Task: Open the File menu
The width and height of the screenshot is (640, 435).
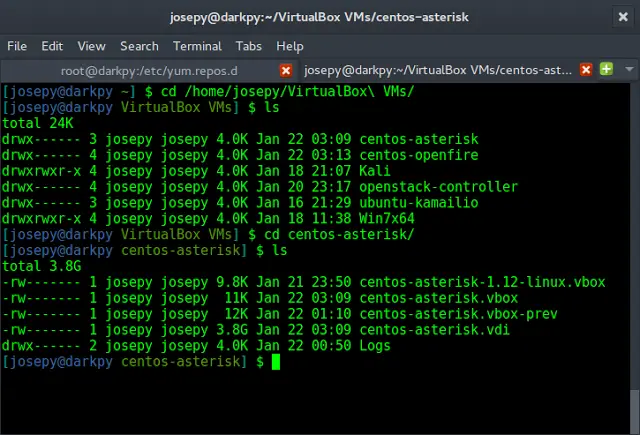Action: pos(17,46)
